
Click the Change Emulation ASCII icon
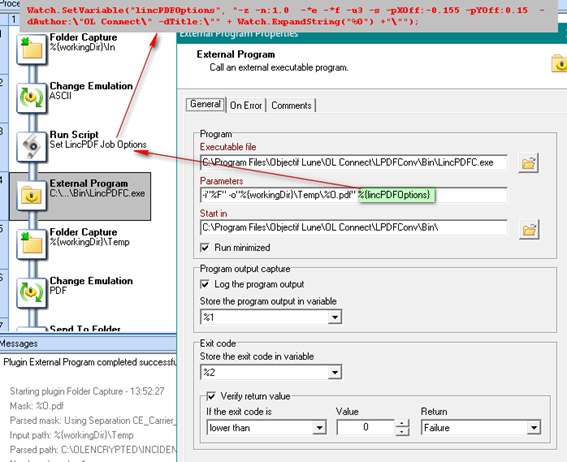tap(31, 98)
